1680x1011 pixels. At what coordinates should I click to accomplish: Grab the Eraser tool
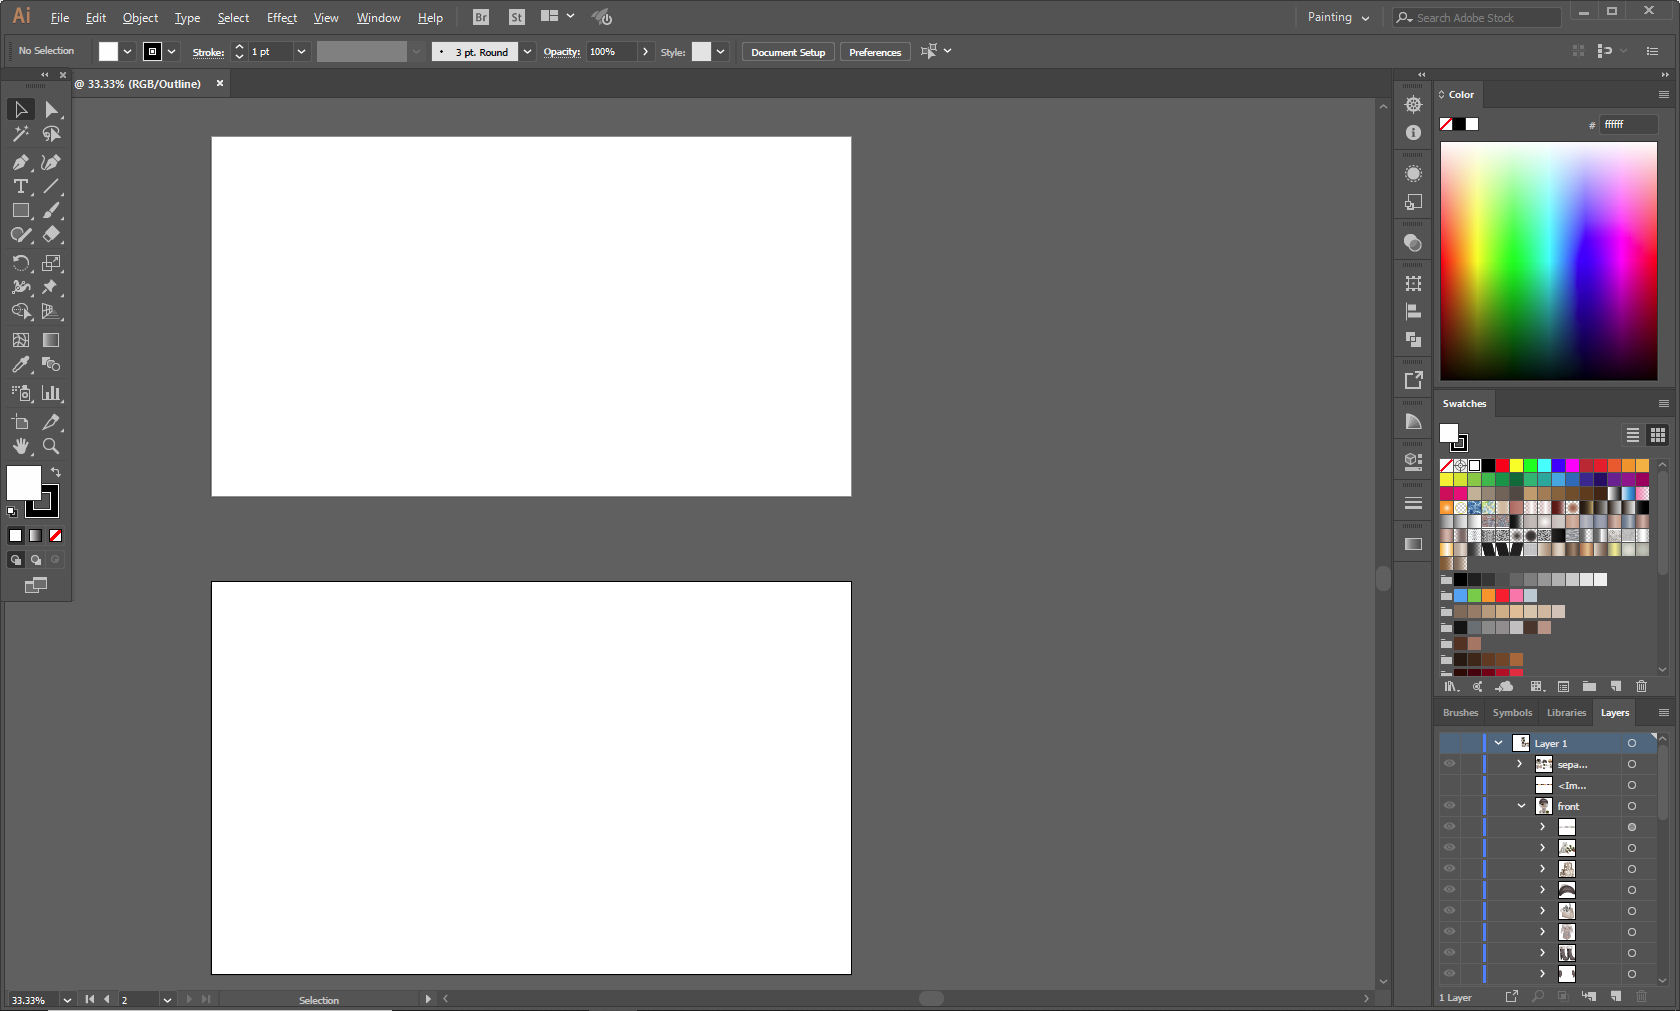point(51,235)
